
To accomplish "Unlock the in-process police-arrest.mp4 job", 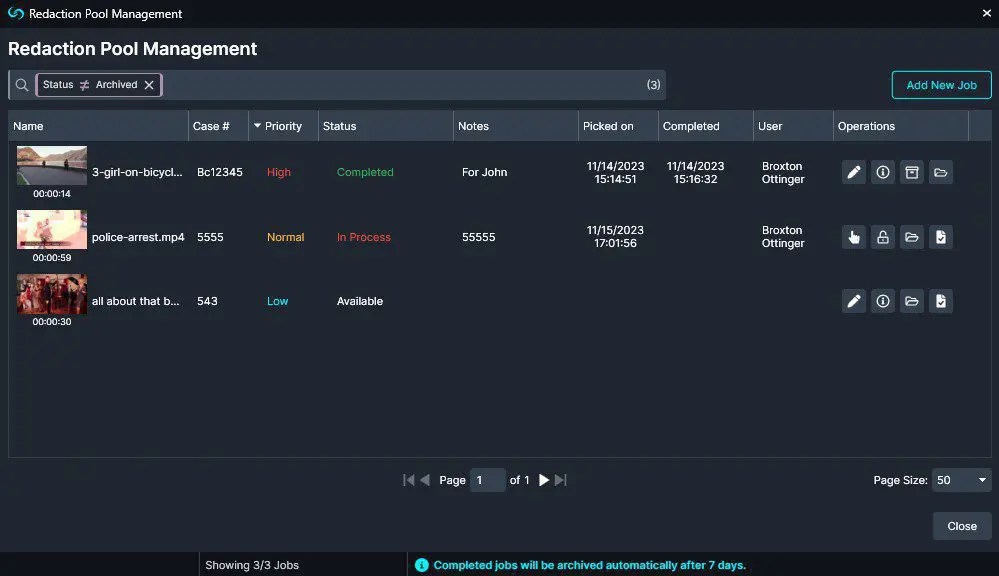I will click(882, 237).
